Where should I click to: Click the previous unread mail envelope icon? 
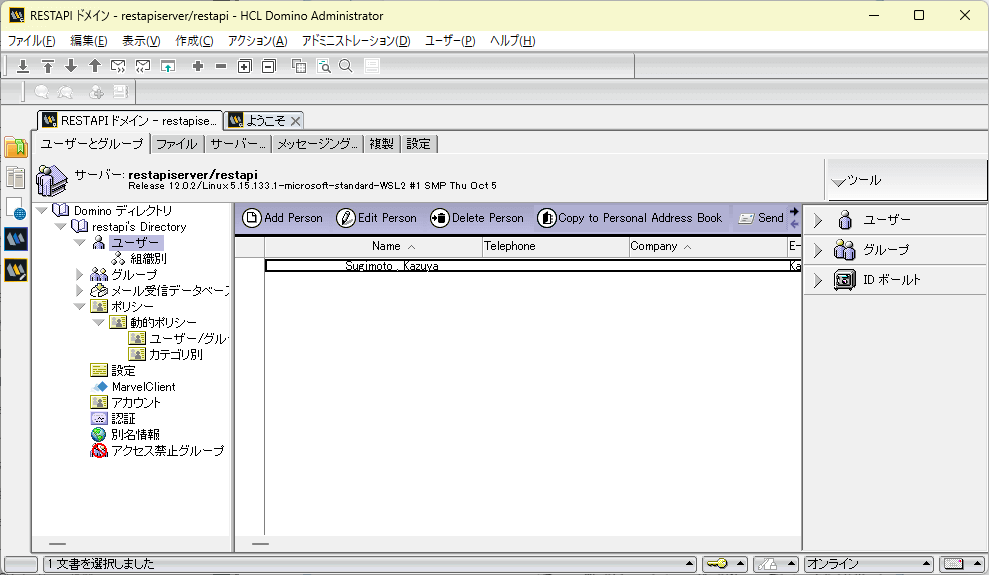143,66
